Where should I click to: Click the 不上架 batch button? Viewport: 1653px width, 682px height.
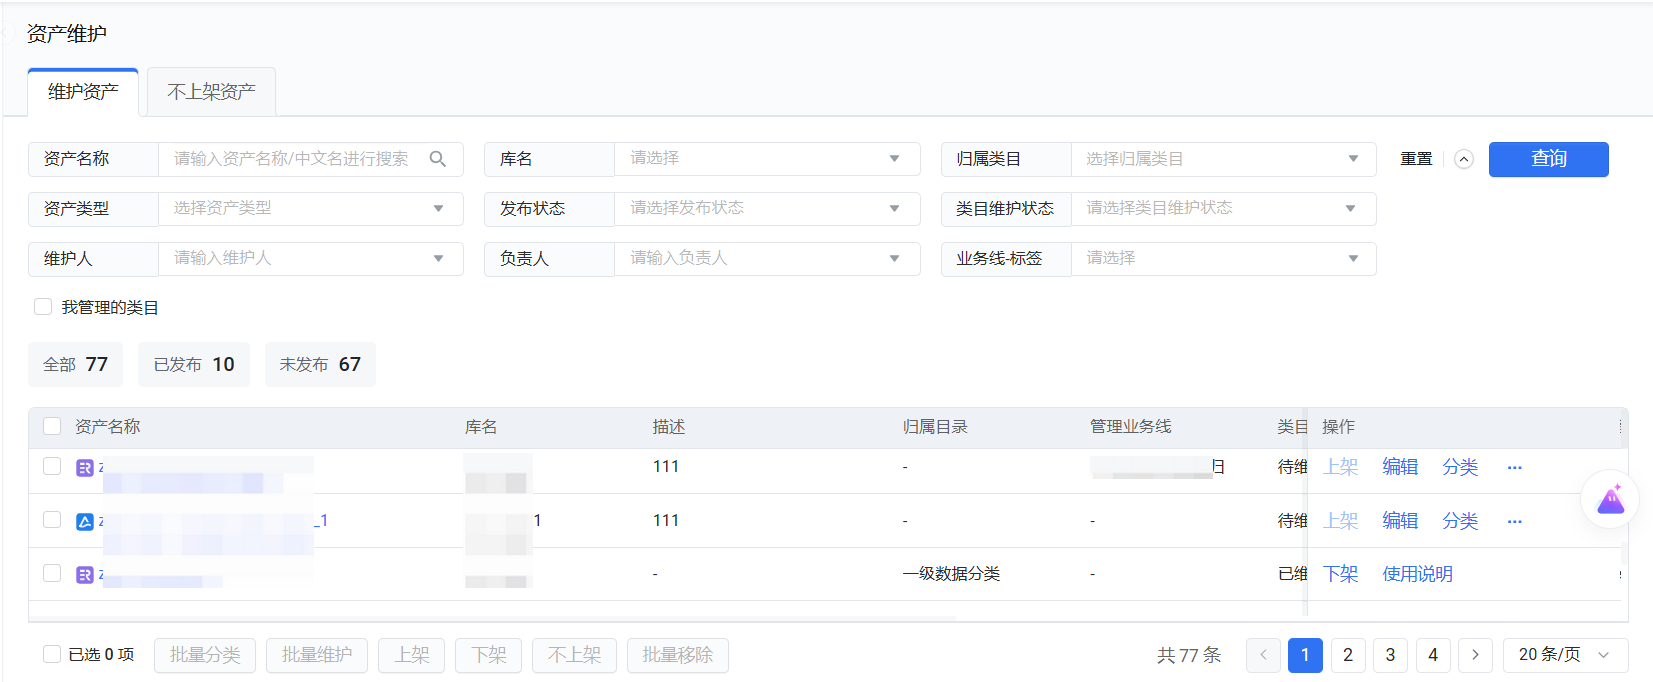[x=574, y=655]
